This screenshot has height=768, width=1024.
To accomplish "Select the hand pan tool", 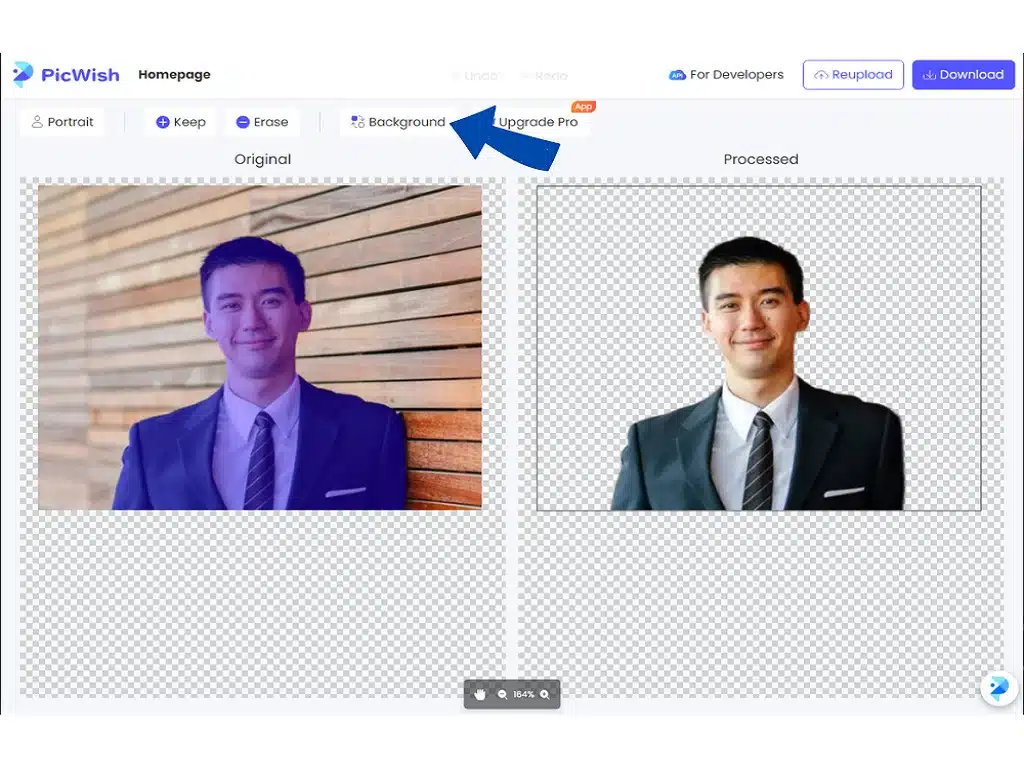I will (480, 694).
